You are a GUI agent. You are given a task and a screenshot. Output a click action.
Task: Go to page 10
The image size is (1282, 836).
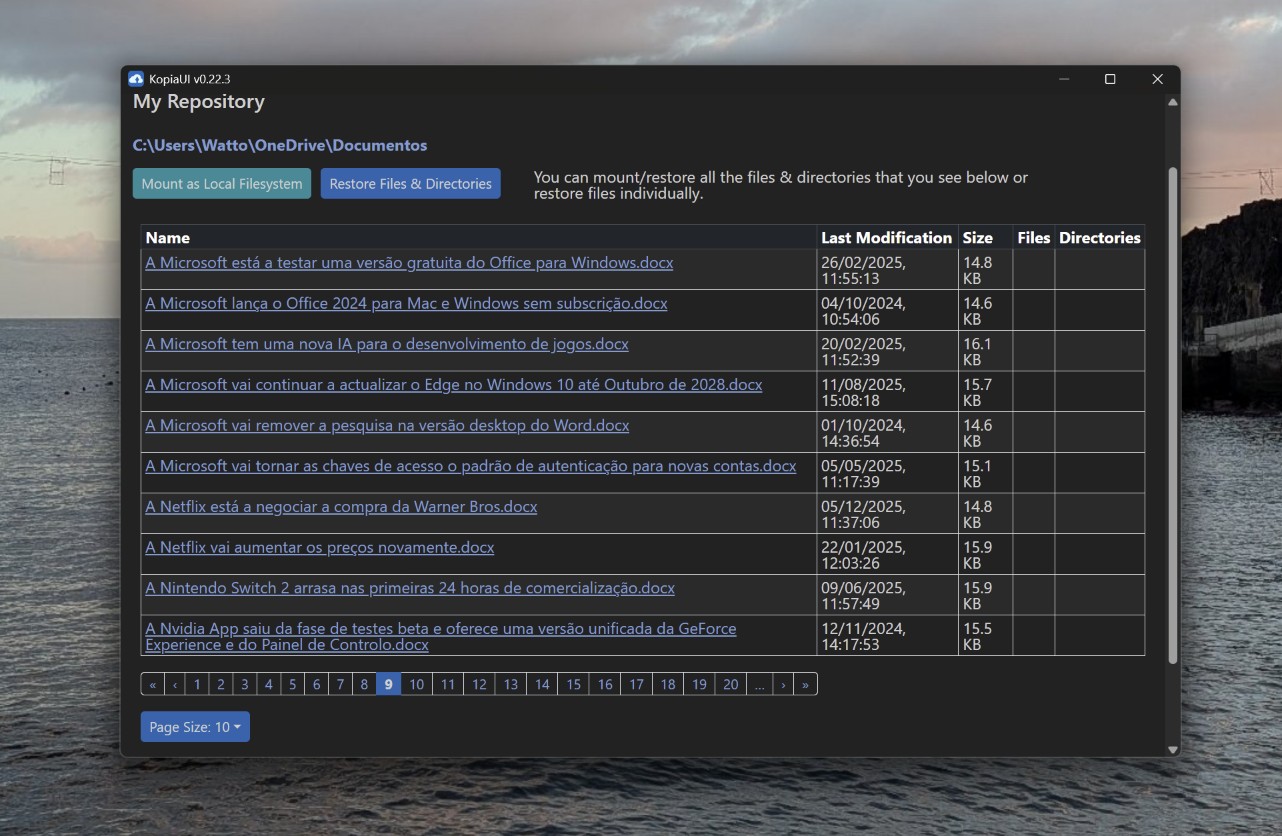click(x=417, y=684)
